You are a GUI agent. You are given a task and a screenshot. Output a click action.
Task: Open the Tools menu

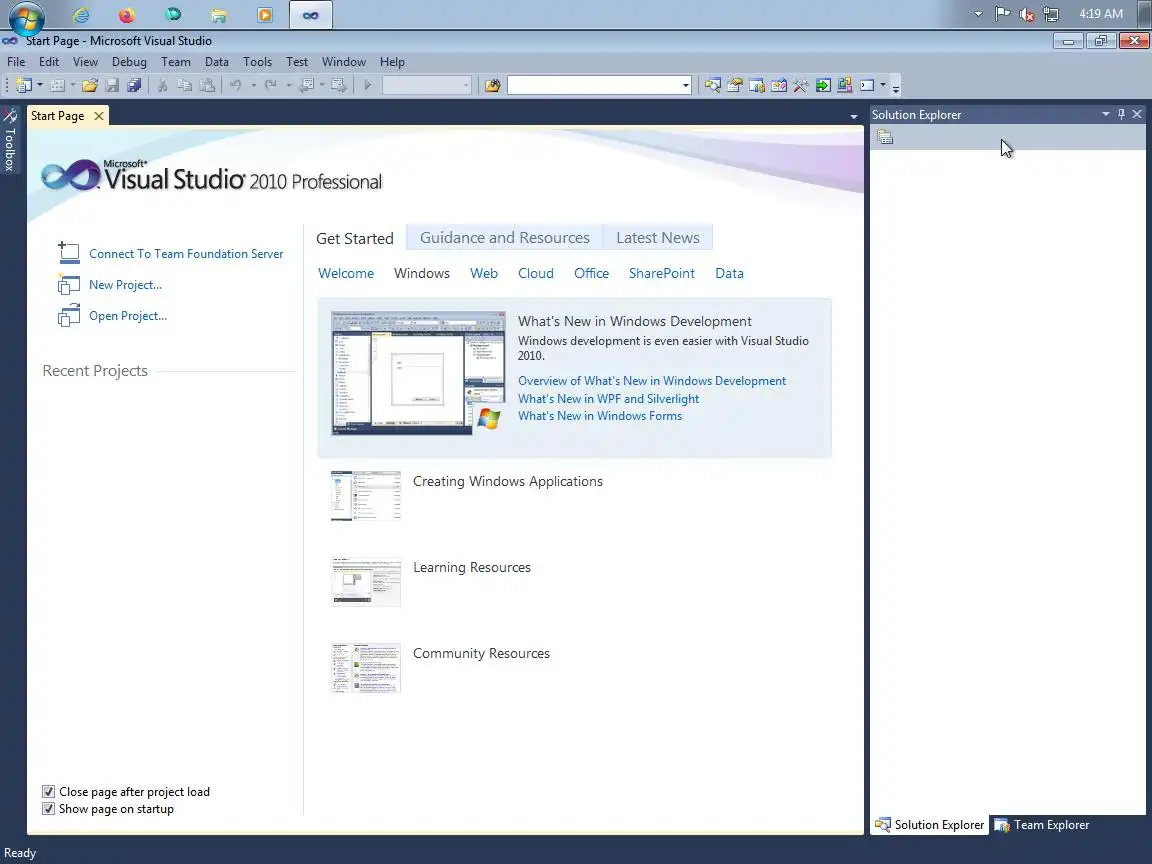(x=257, y=62)
